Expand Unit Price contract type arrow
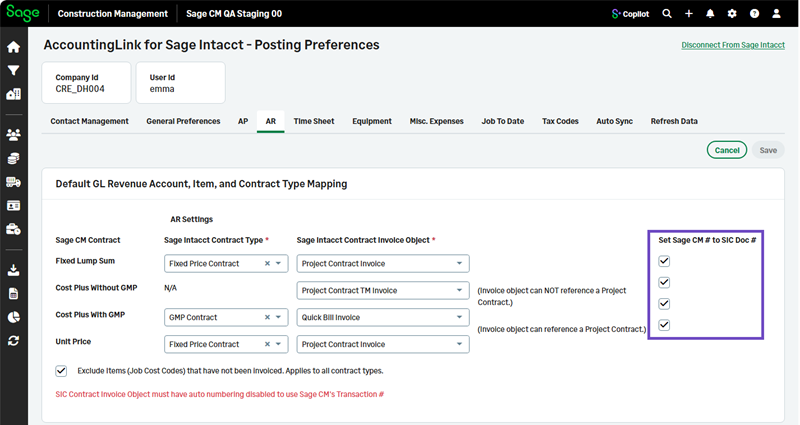This screenshot has width=800, height=425. tap(279, 344)
